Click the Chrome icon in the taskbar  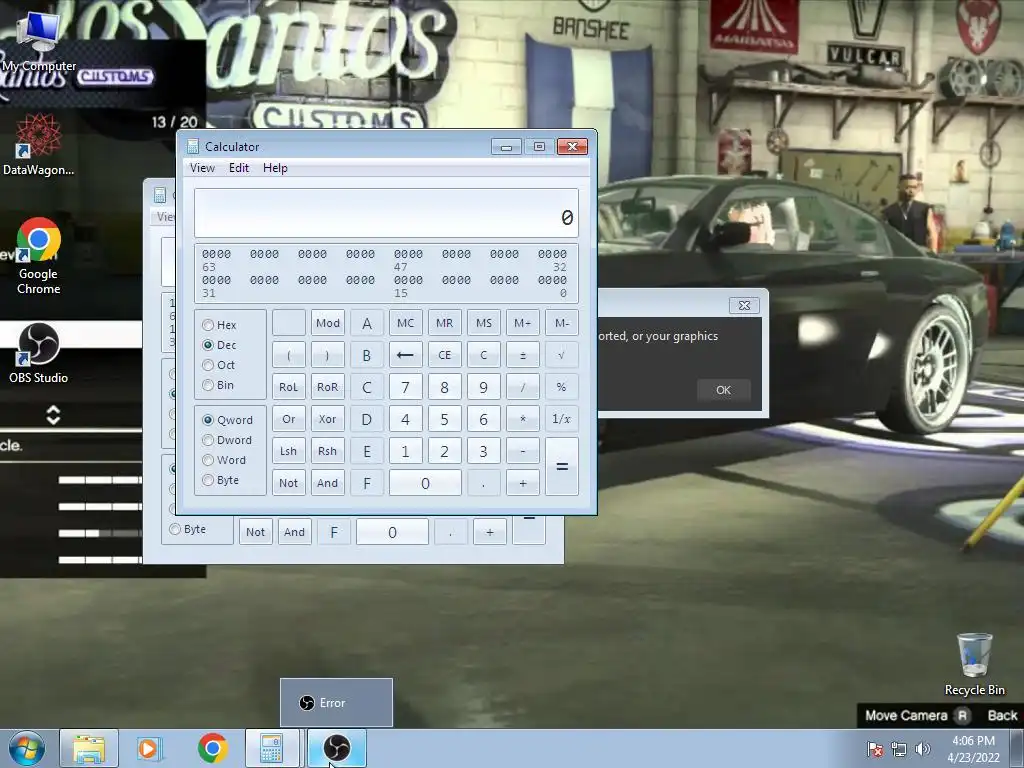(x=212, y=748)
